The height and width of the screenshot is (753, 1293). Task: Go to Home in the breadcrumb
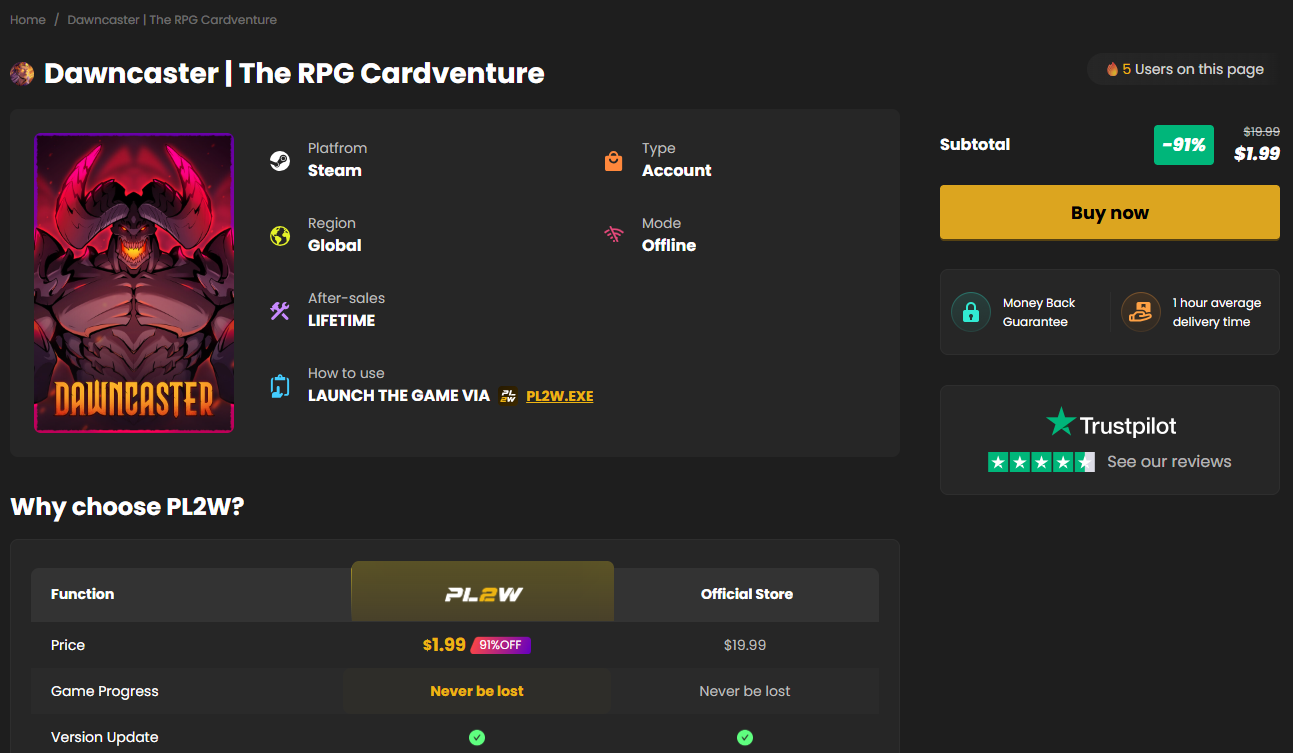pos(28,20)
